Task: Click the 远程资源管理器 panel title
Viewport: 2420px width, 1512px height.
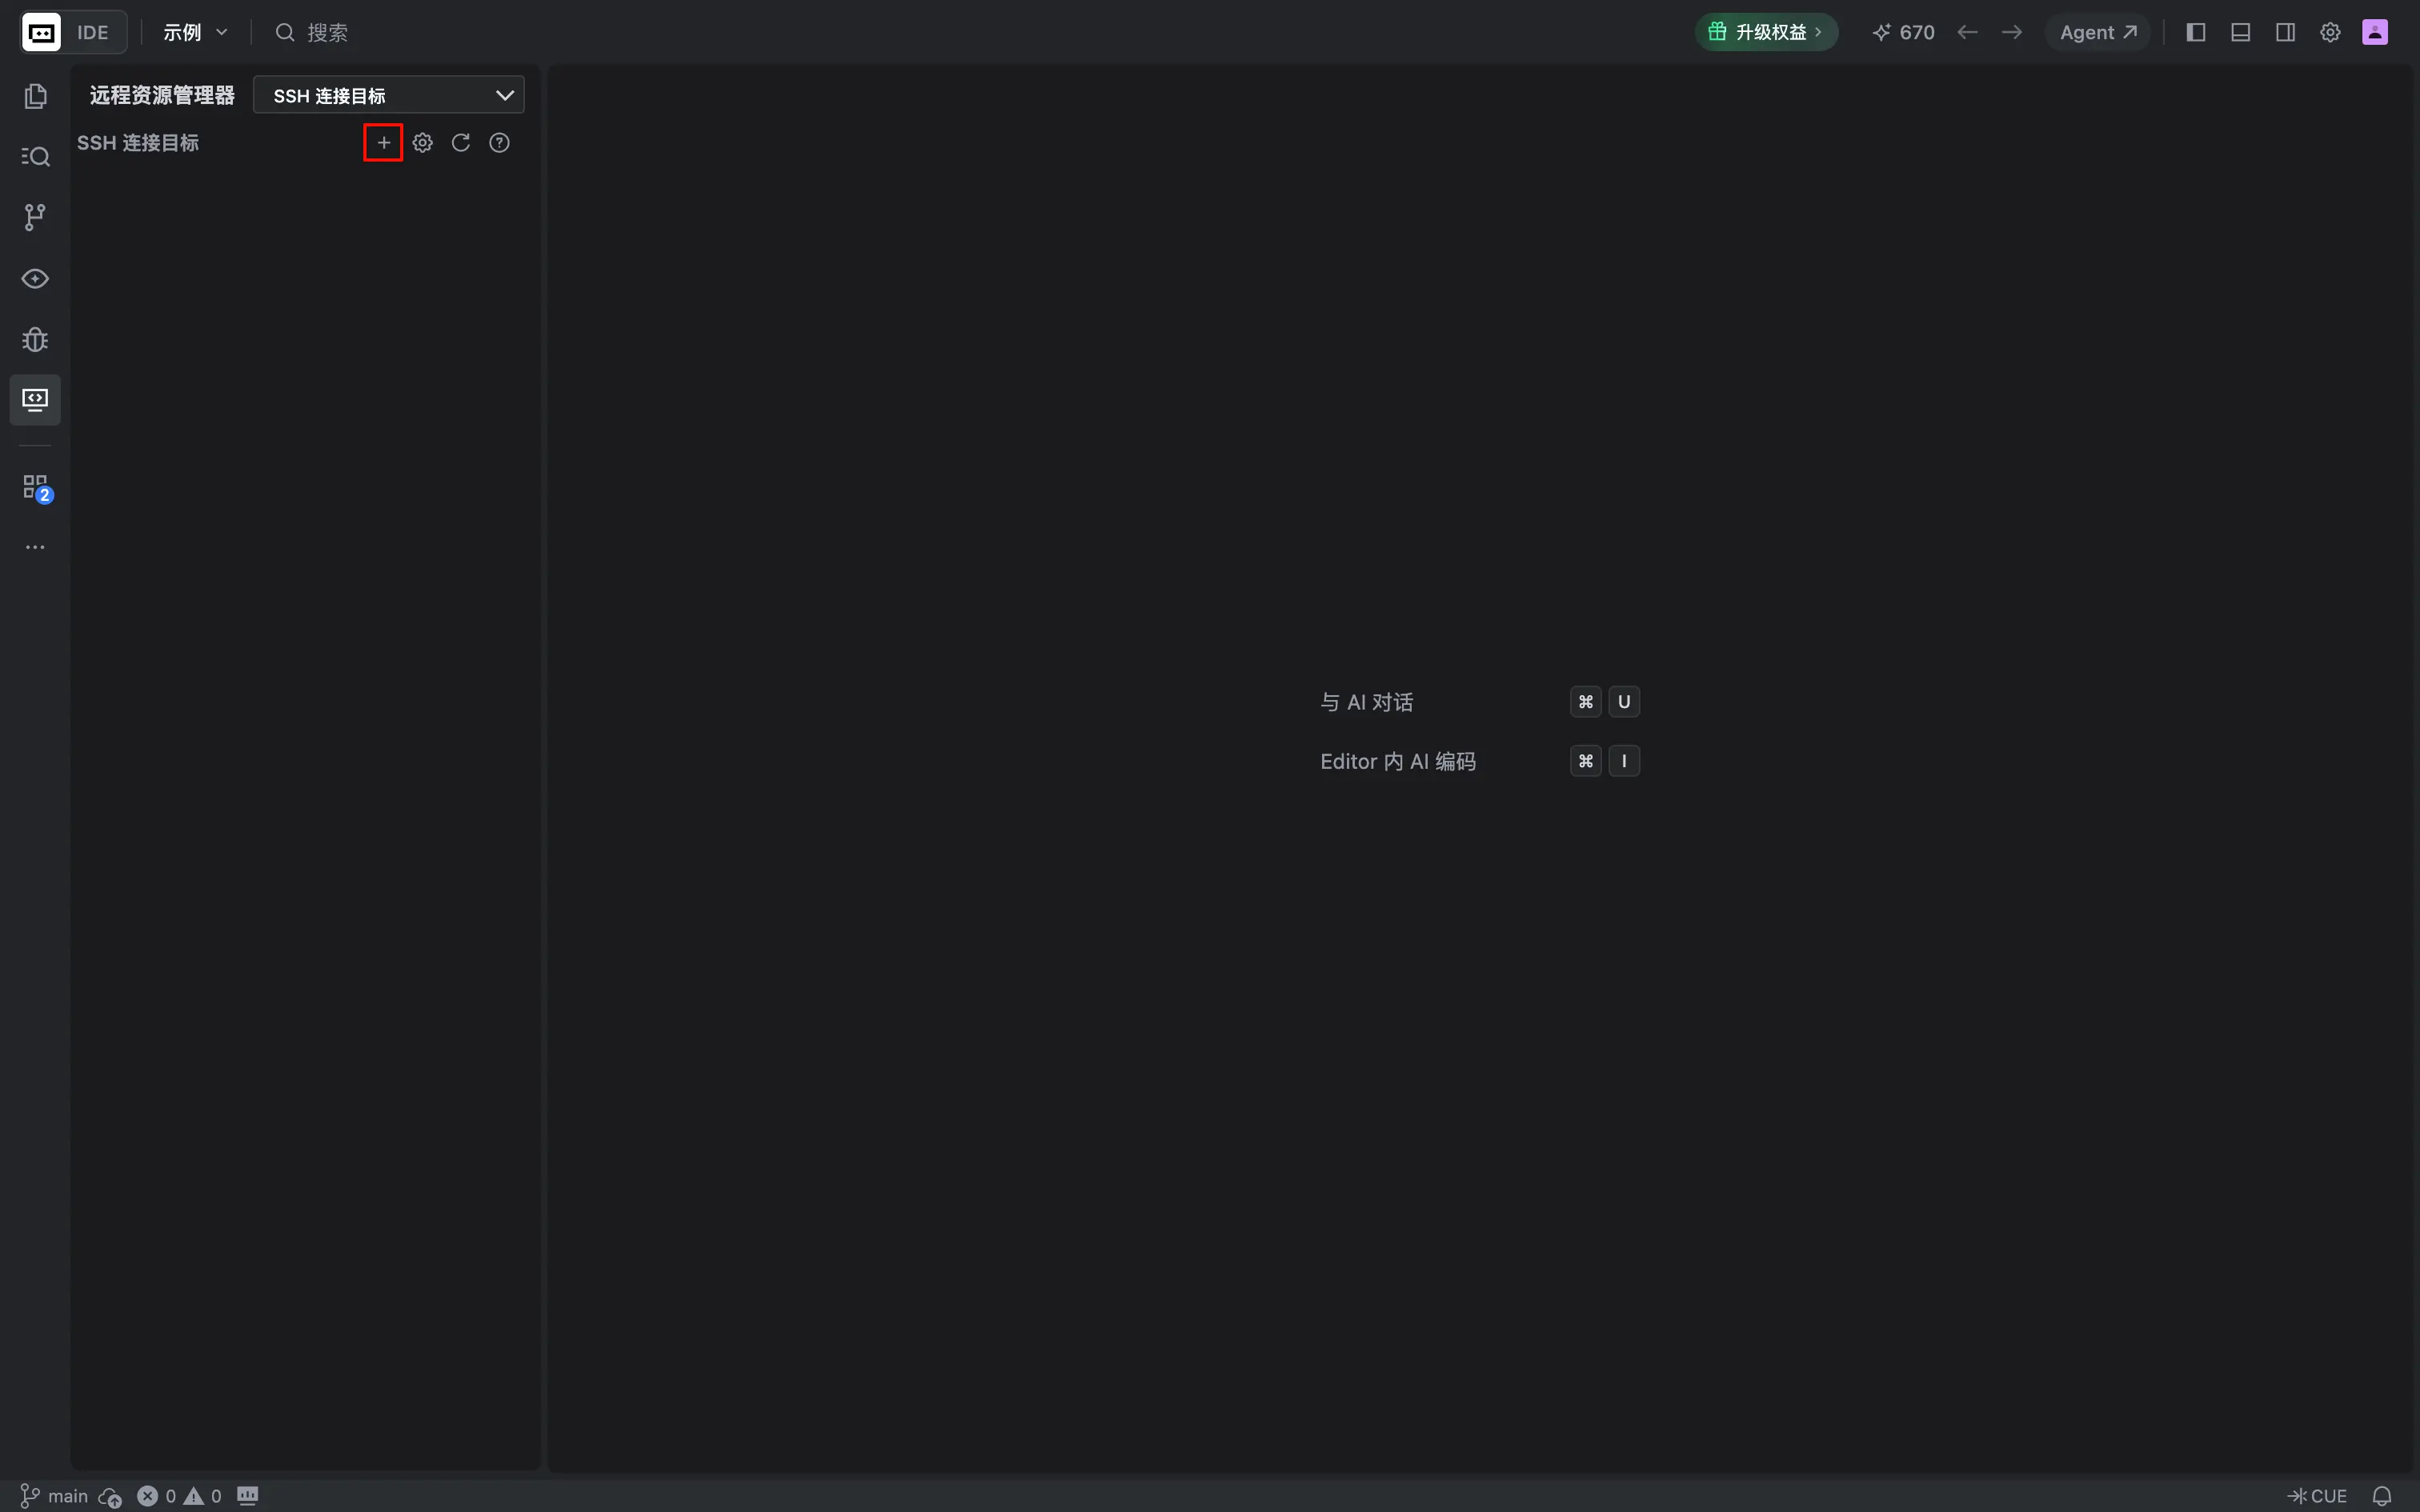Action: tap(162, 95)
